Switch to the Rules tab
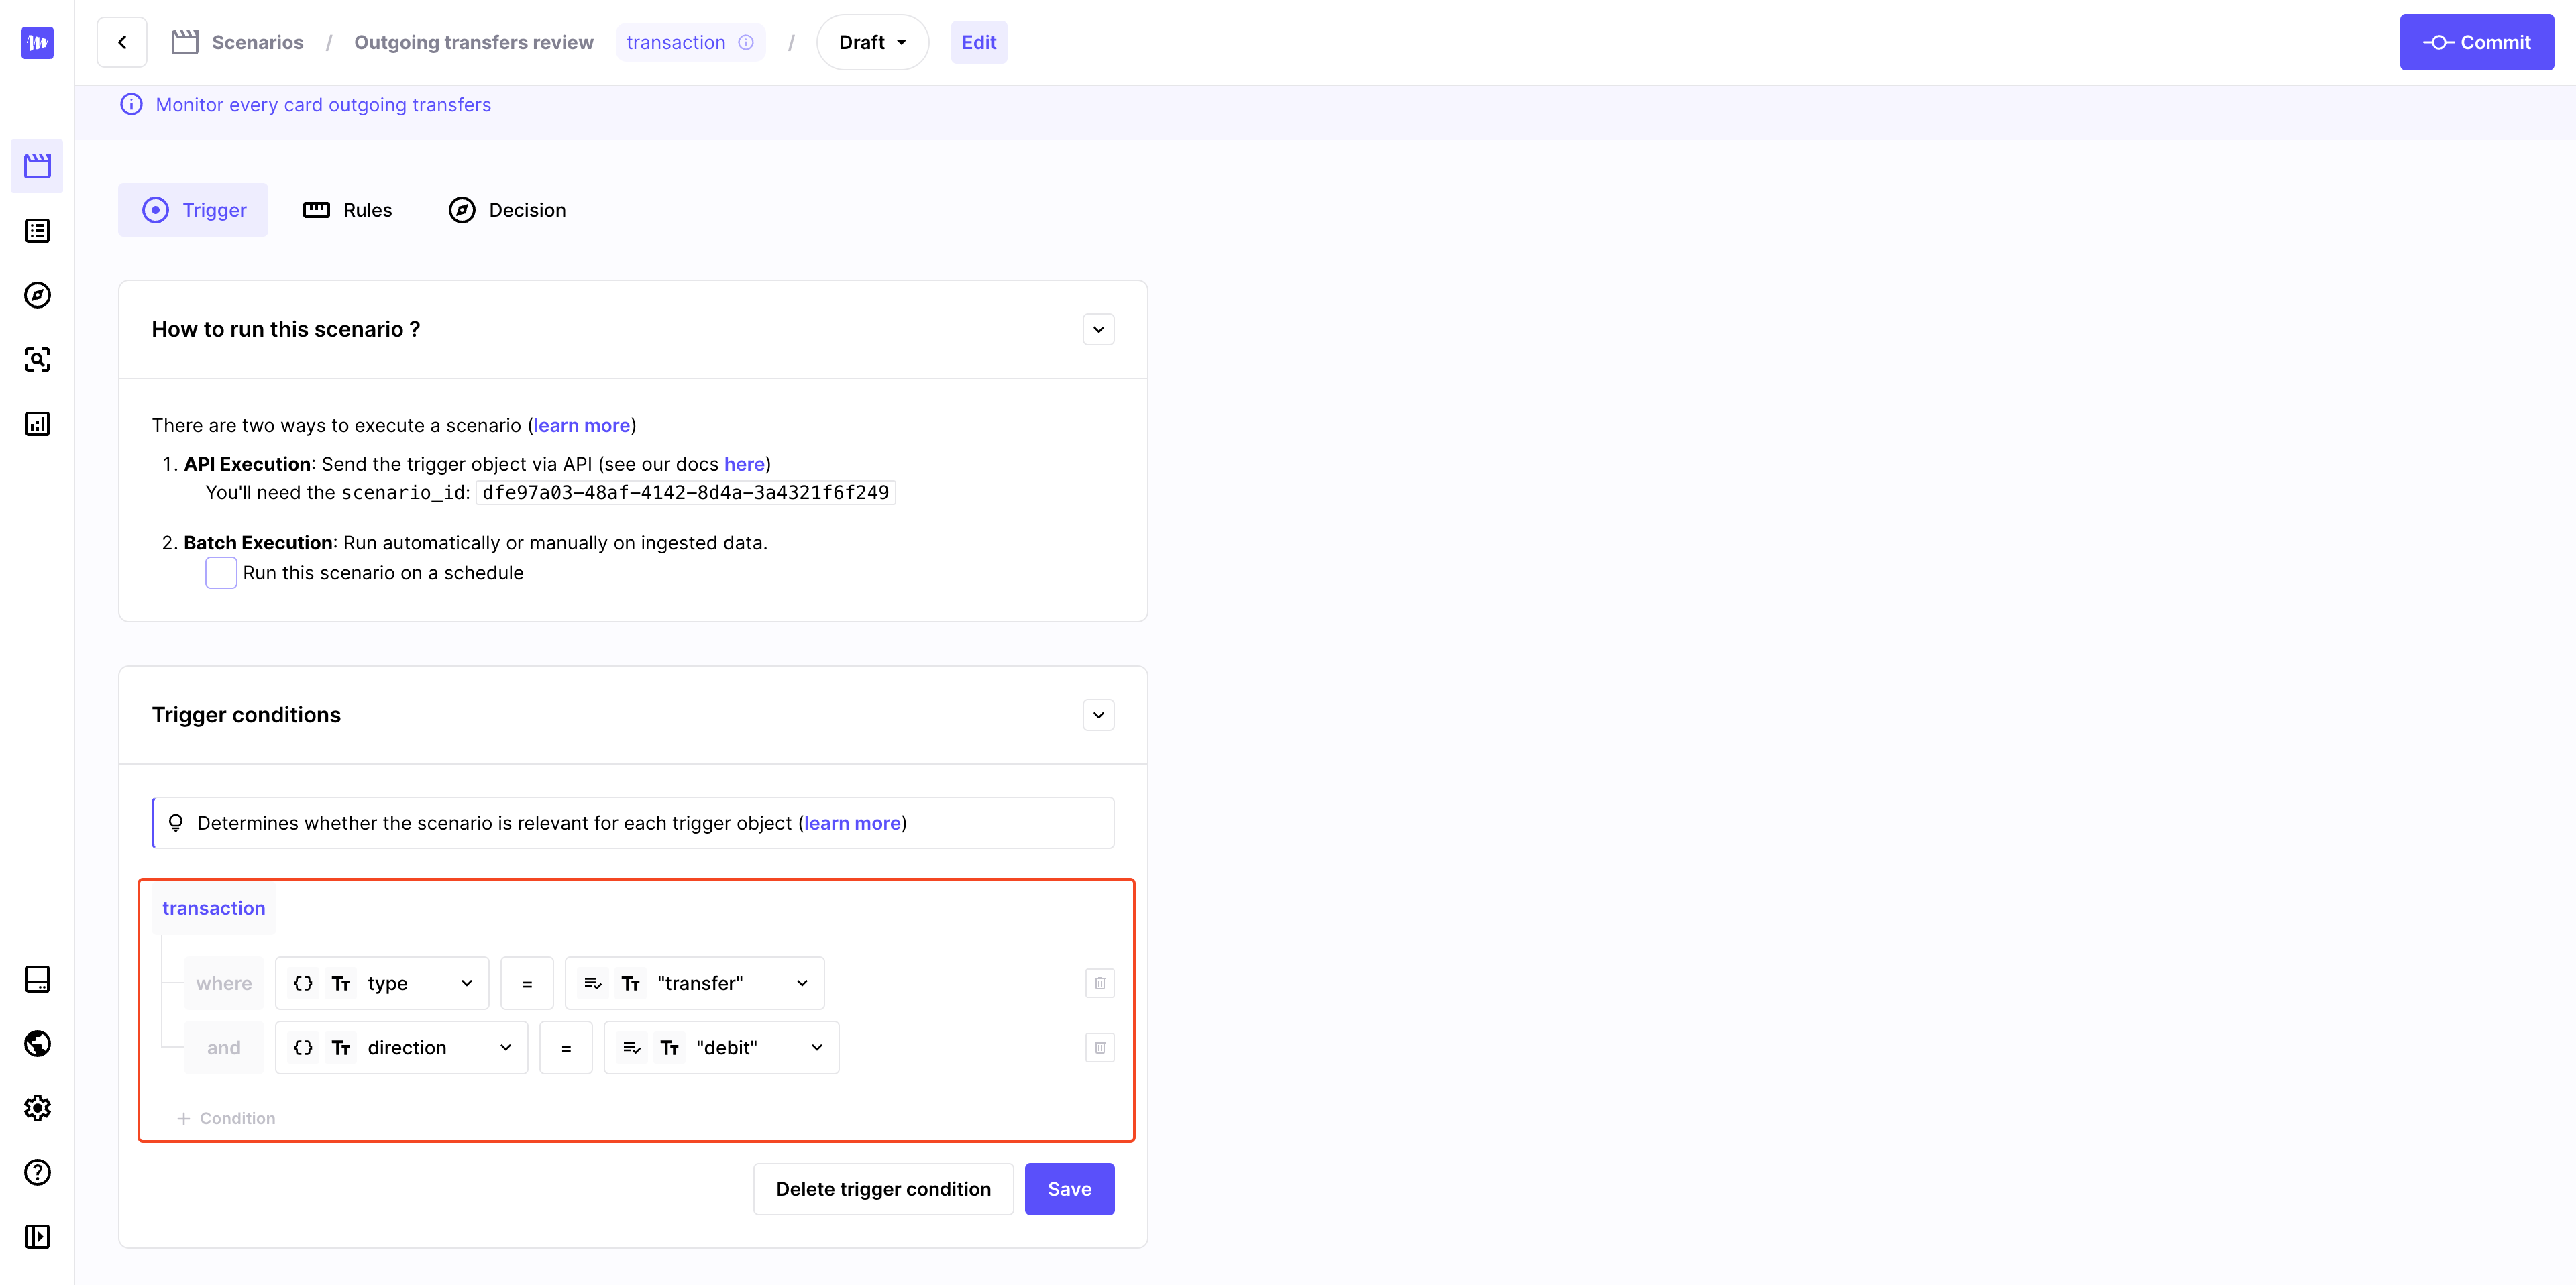2576x1285 pixels. pos(347,210)
